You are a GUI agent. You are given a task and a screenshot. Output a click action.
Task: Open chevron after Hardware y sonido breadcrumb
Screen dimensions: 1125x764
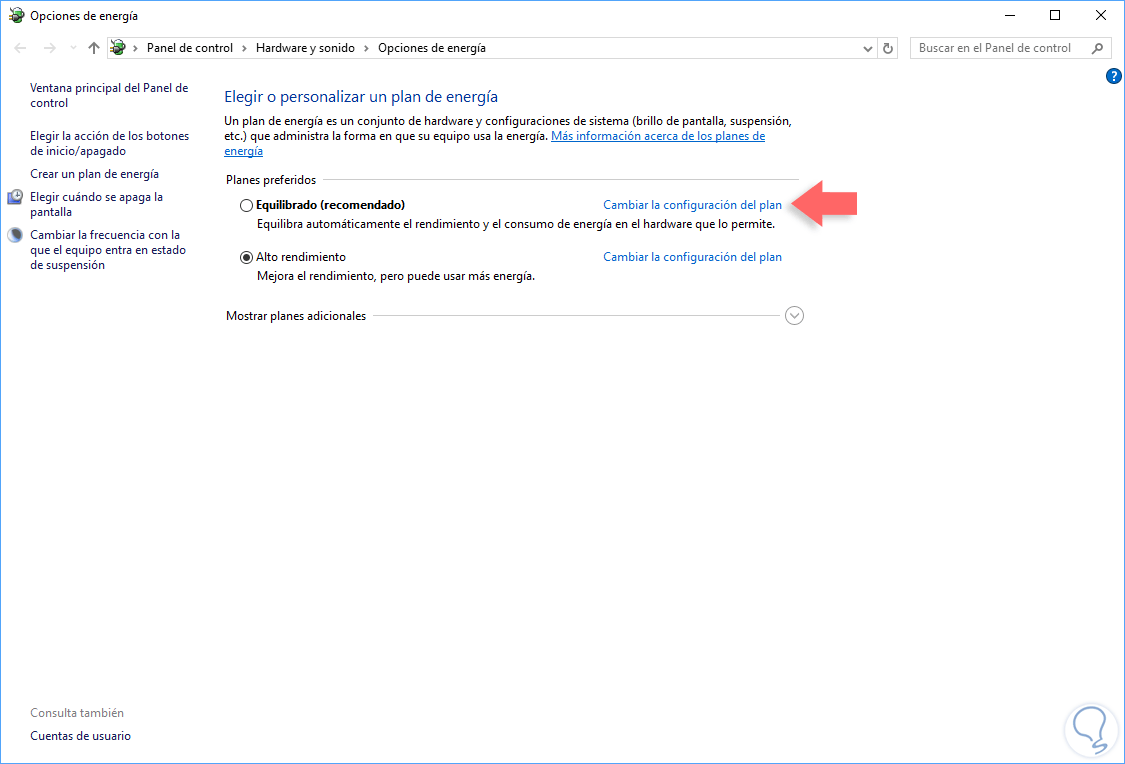point(366,48)
